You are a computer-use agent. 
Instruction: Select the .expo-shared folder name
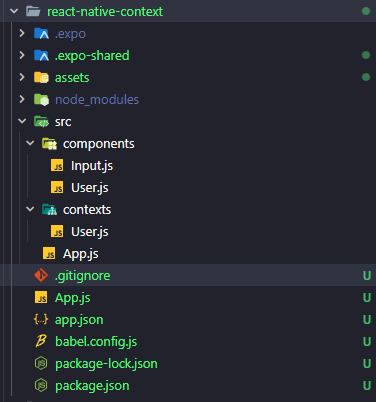click(92, 56)
